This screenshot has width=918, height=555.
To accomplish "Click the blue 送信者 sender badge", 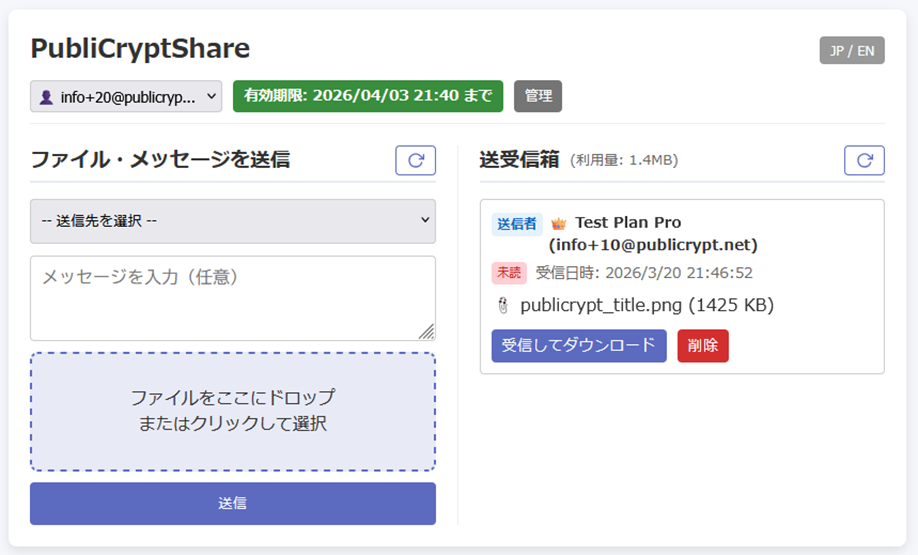I will [516, 224].
